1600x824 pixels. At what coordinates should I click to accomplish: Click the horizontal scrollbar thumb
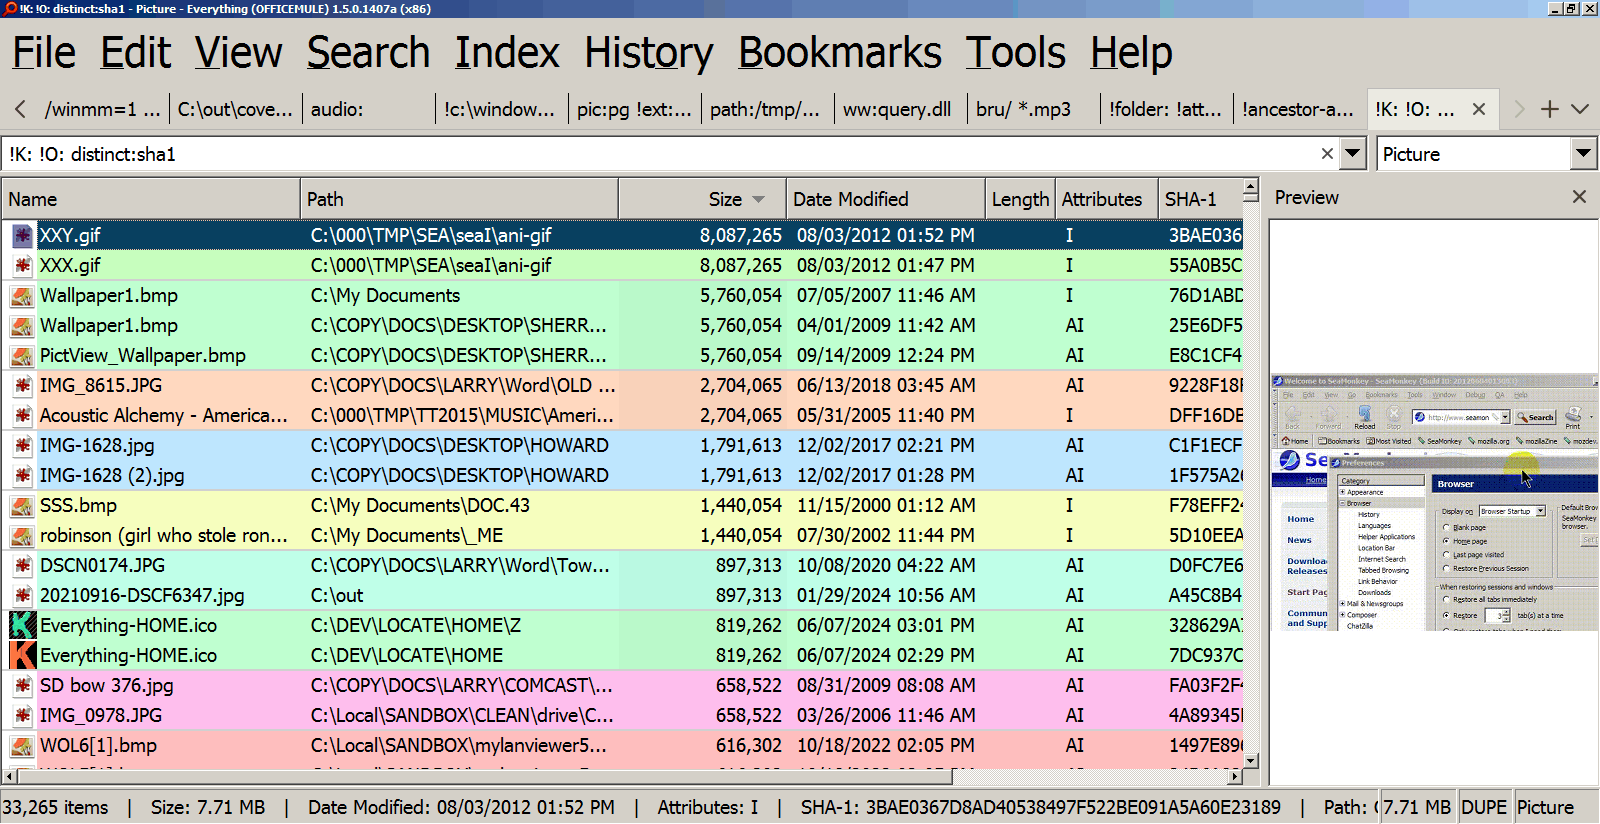point(485,776)
